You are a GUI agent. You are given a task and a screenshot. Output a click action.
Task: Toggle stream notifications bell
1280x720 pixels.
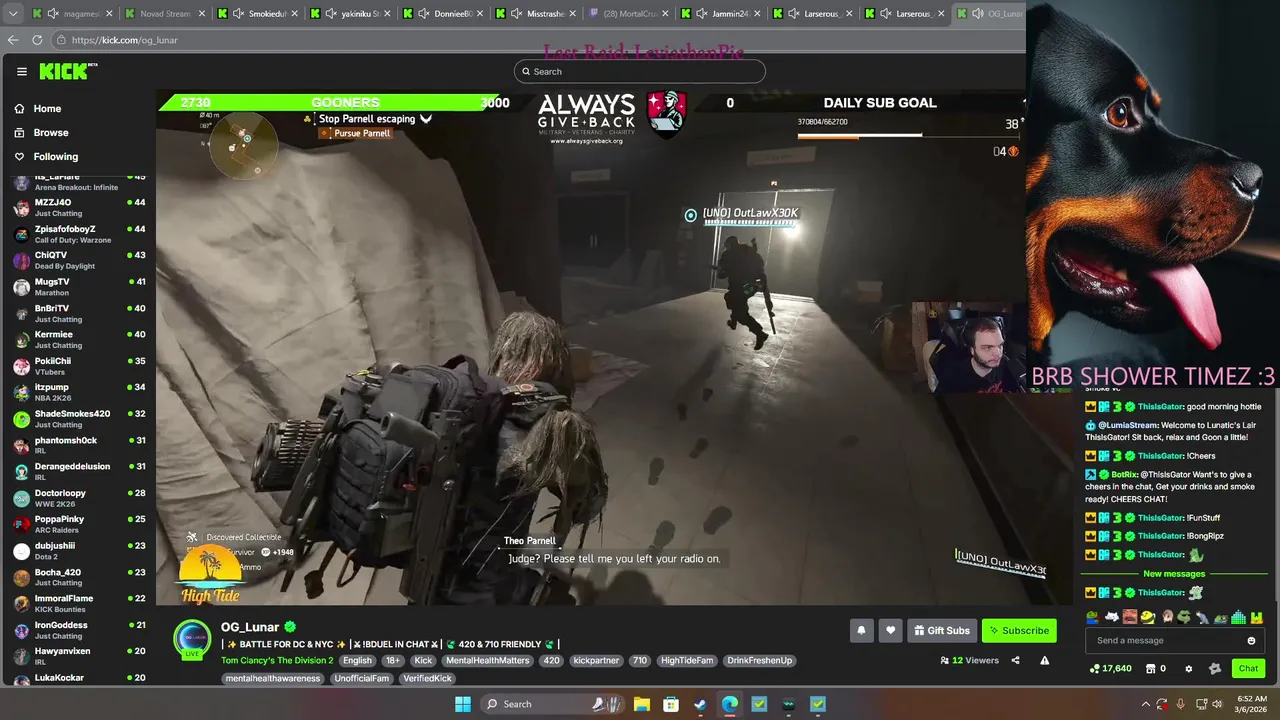[x=861, y=630]
